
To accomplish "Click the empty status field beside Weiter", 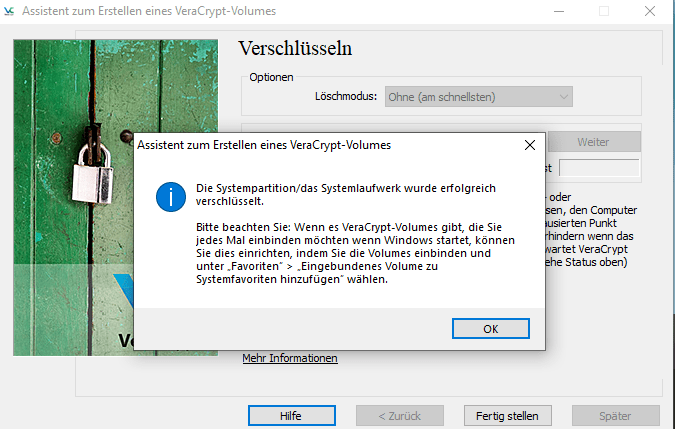I will click(599, 168).
